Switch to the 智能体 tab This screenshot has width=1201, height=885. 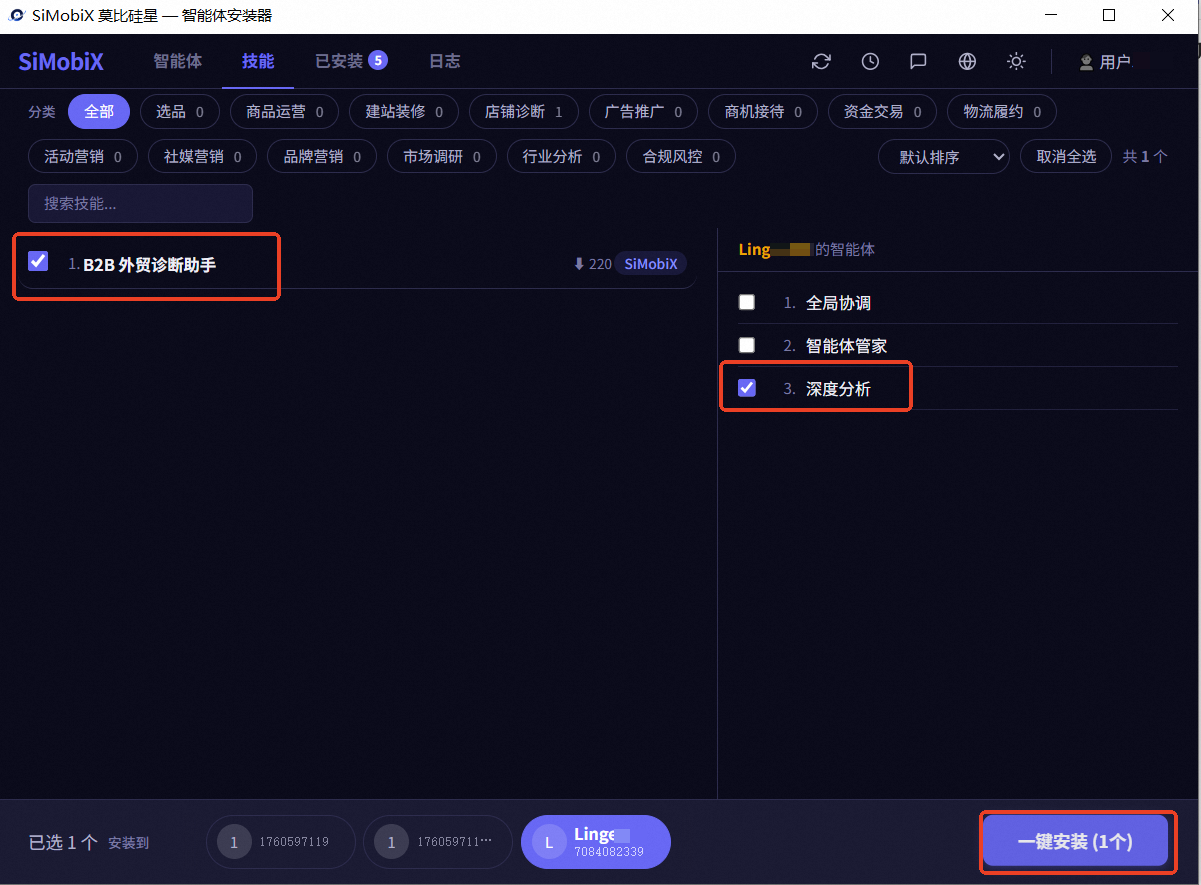click(x=177, y=61)
